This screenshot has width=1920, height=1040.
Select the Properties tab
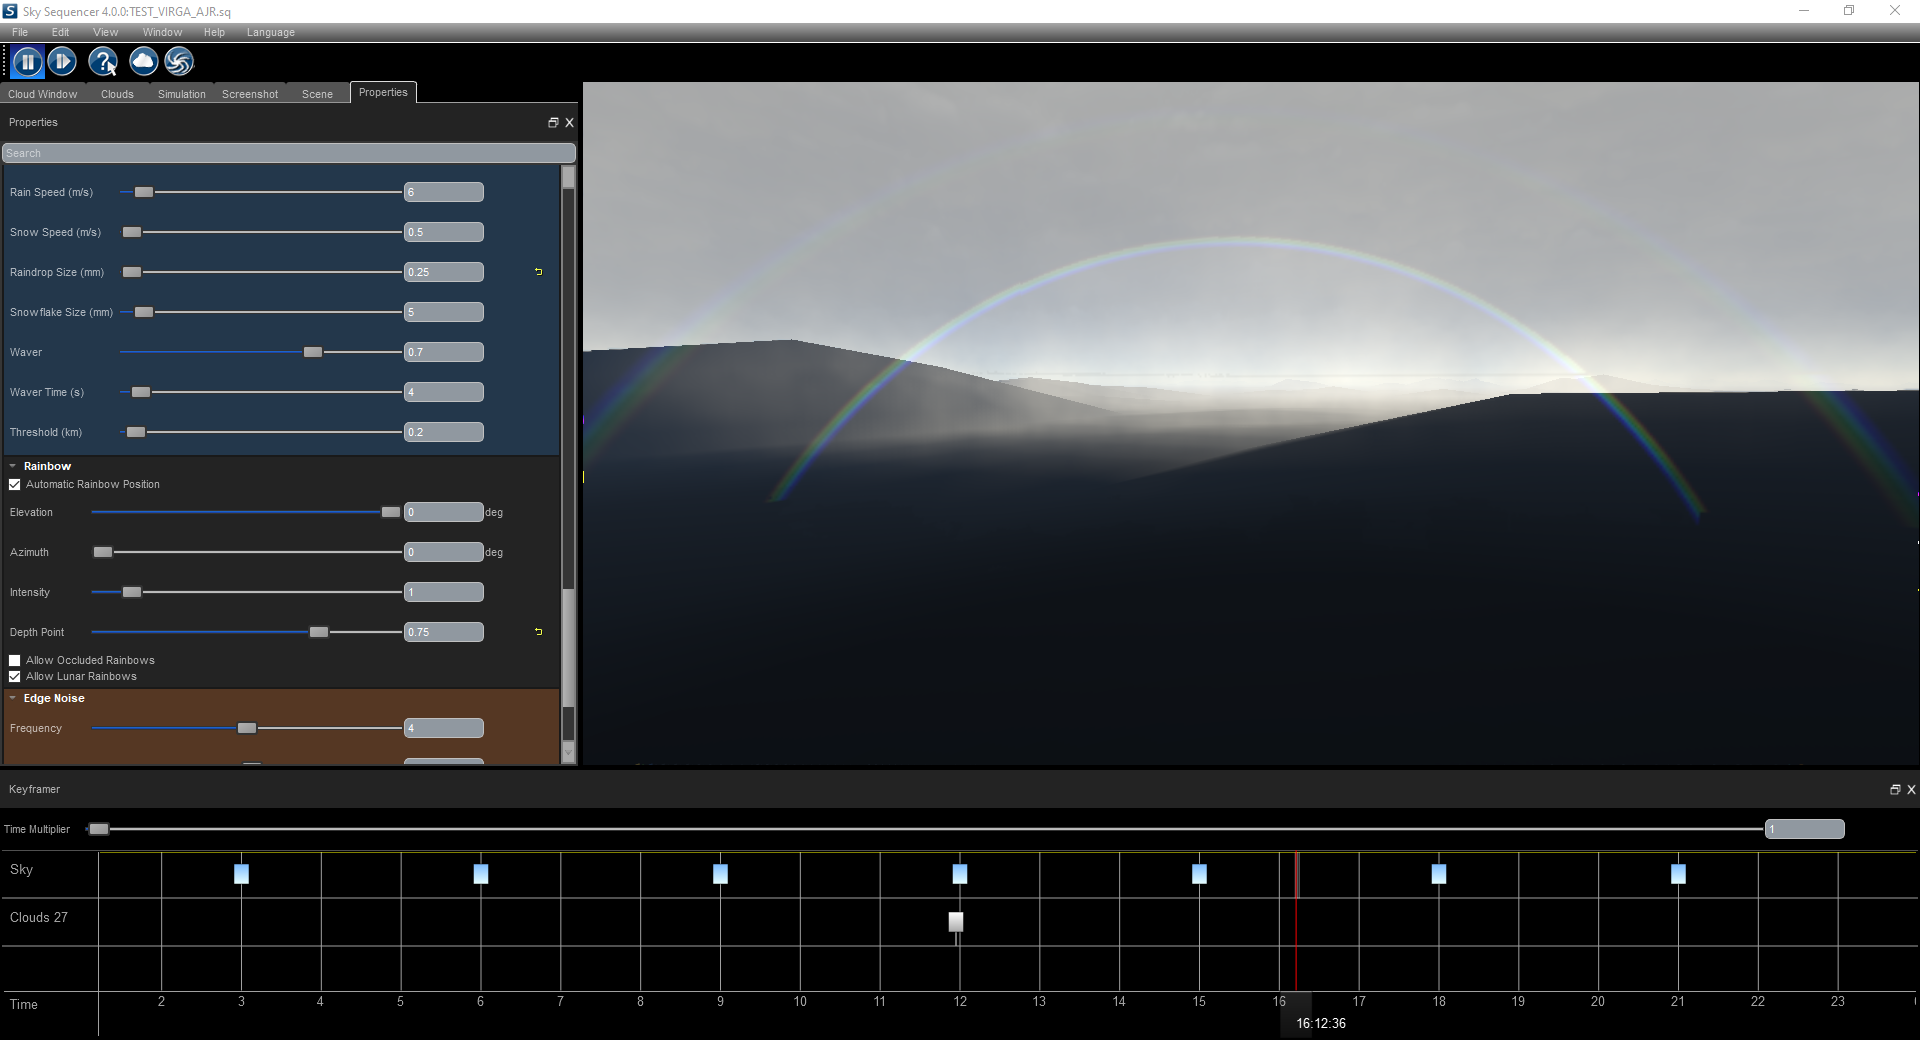(x=383, y=92)
